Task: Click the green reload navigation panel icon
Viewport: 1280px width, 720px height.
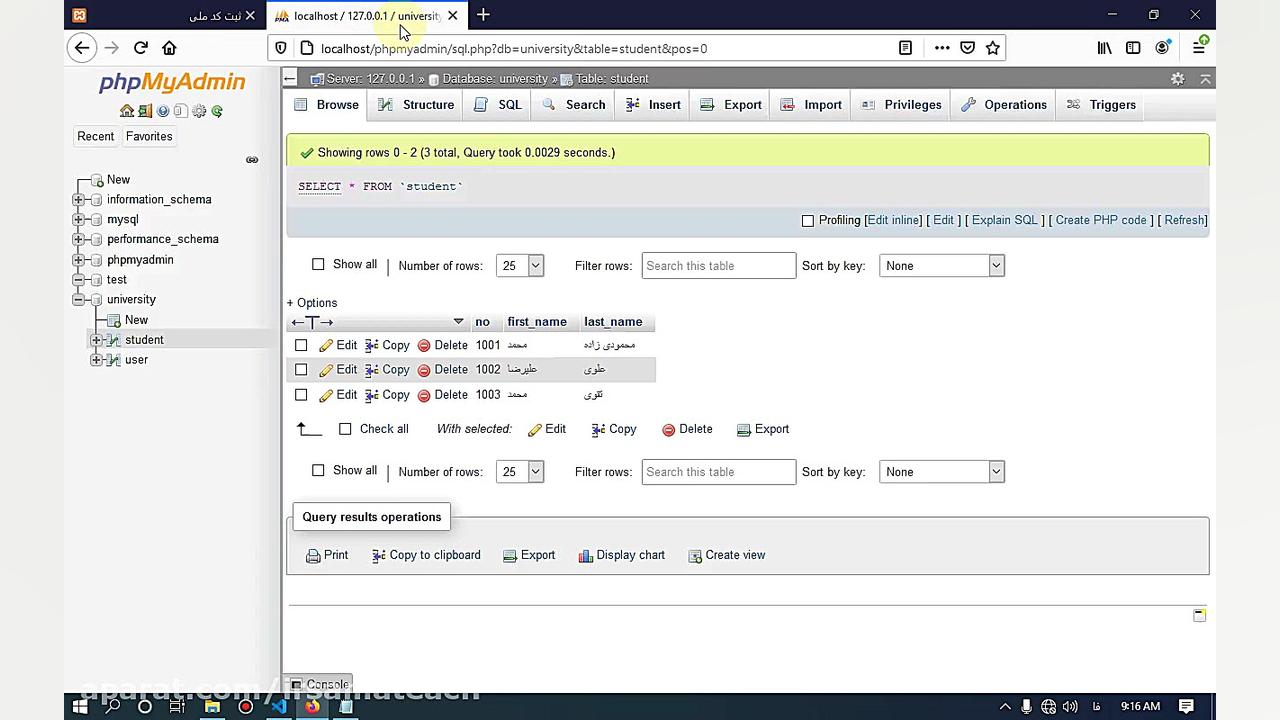Action: pos(217,111)
